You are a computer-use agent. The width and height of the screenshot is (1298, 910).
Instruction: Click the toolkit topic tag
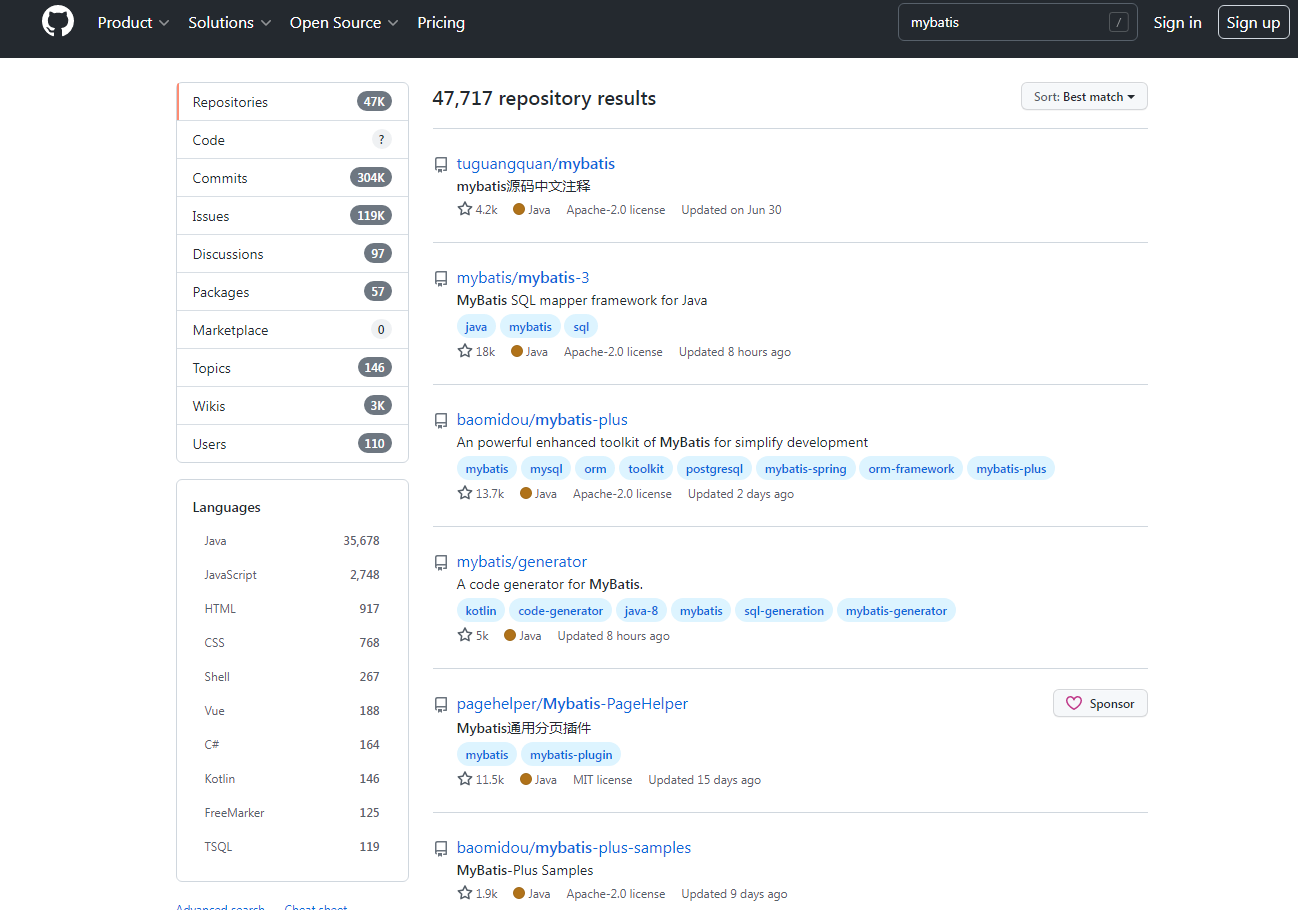point(646,469)
